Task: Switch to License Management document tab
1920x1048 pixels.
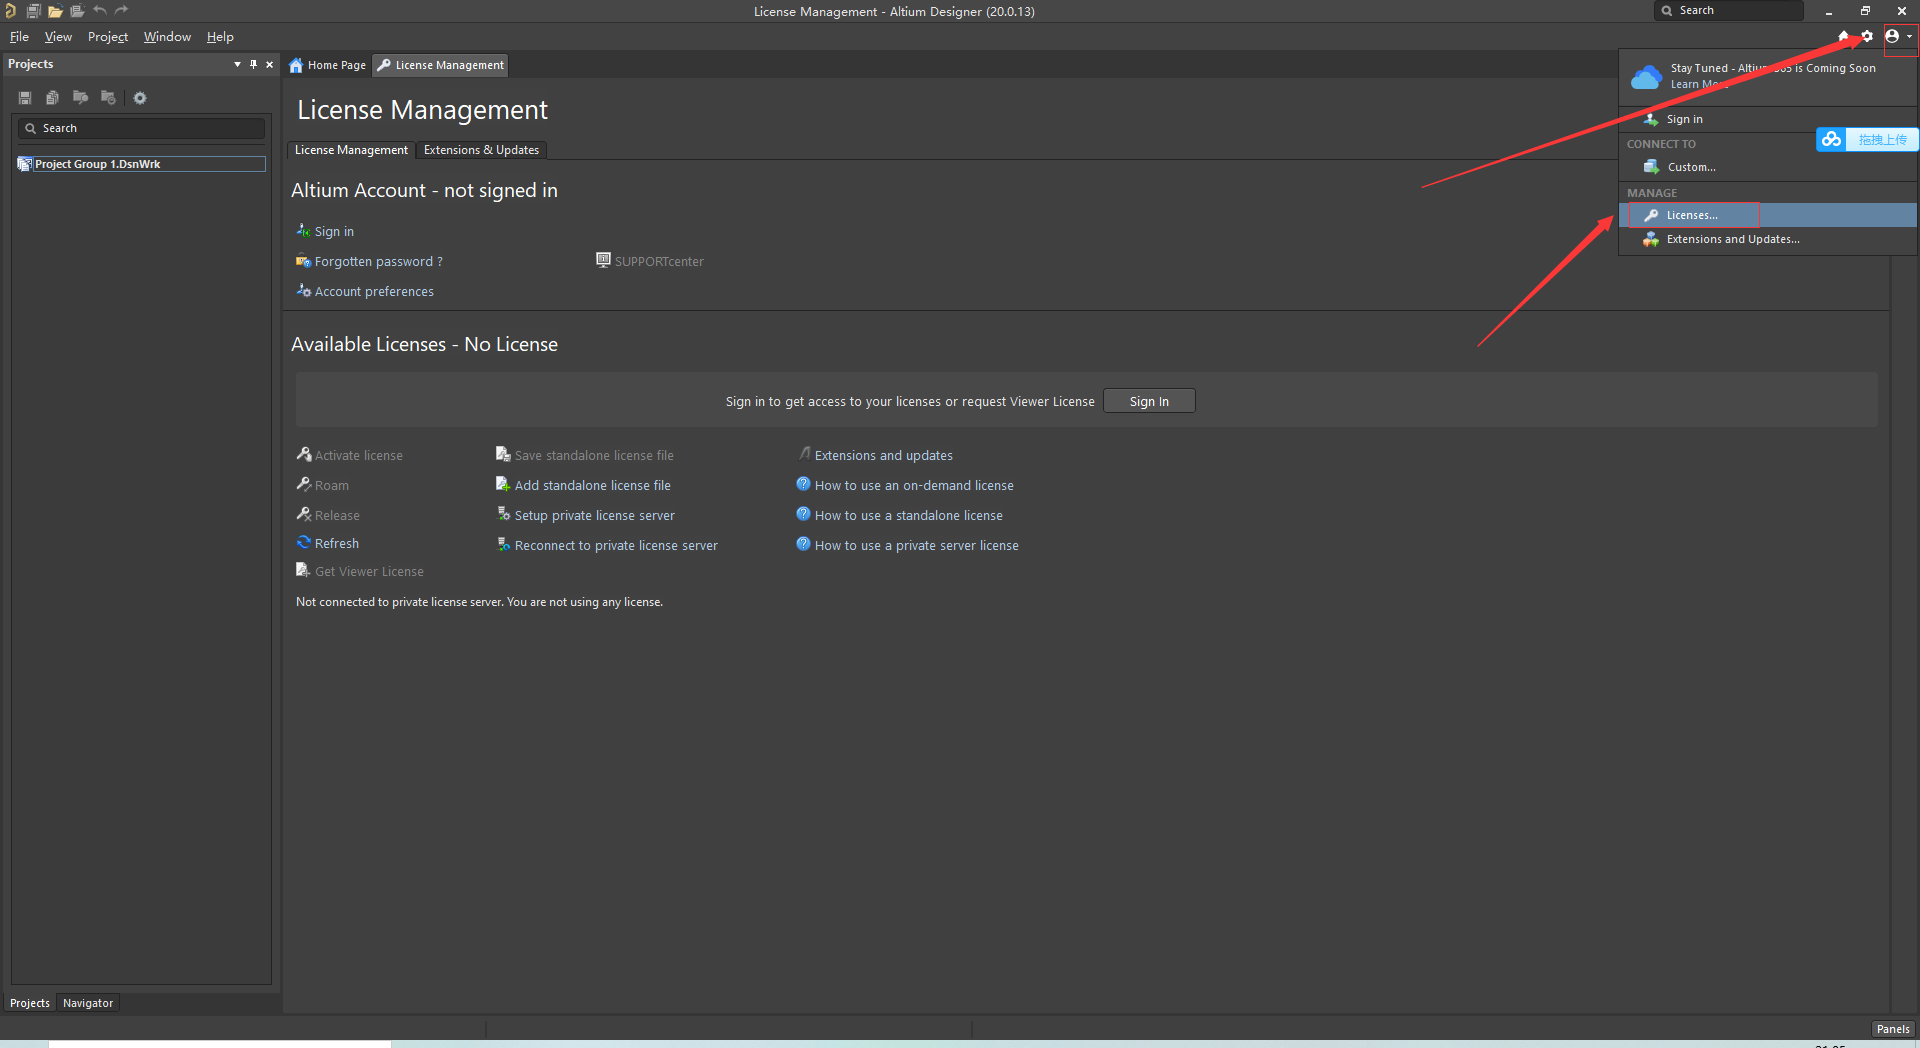Action: coord(441,65)
